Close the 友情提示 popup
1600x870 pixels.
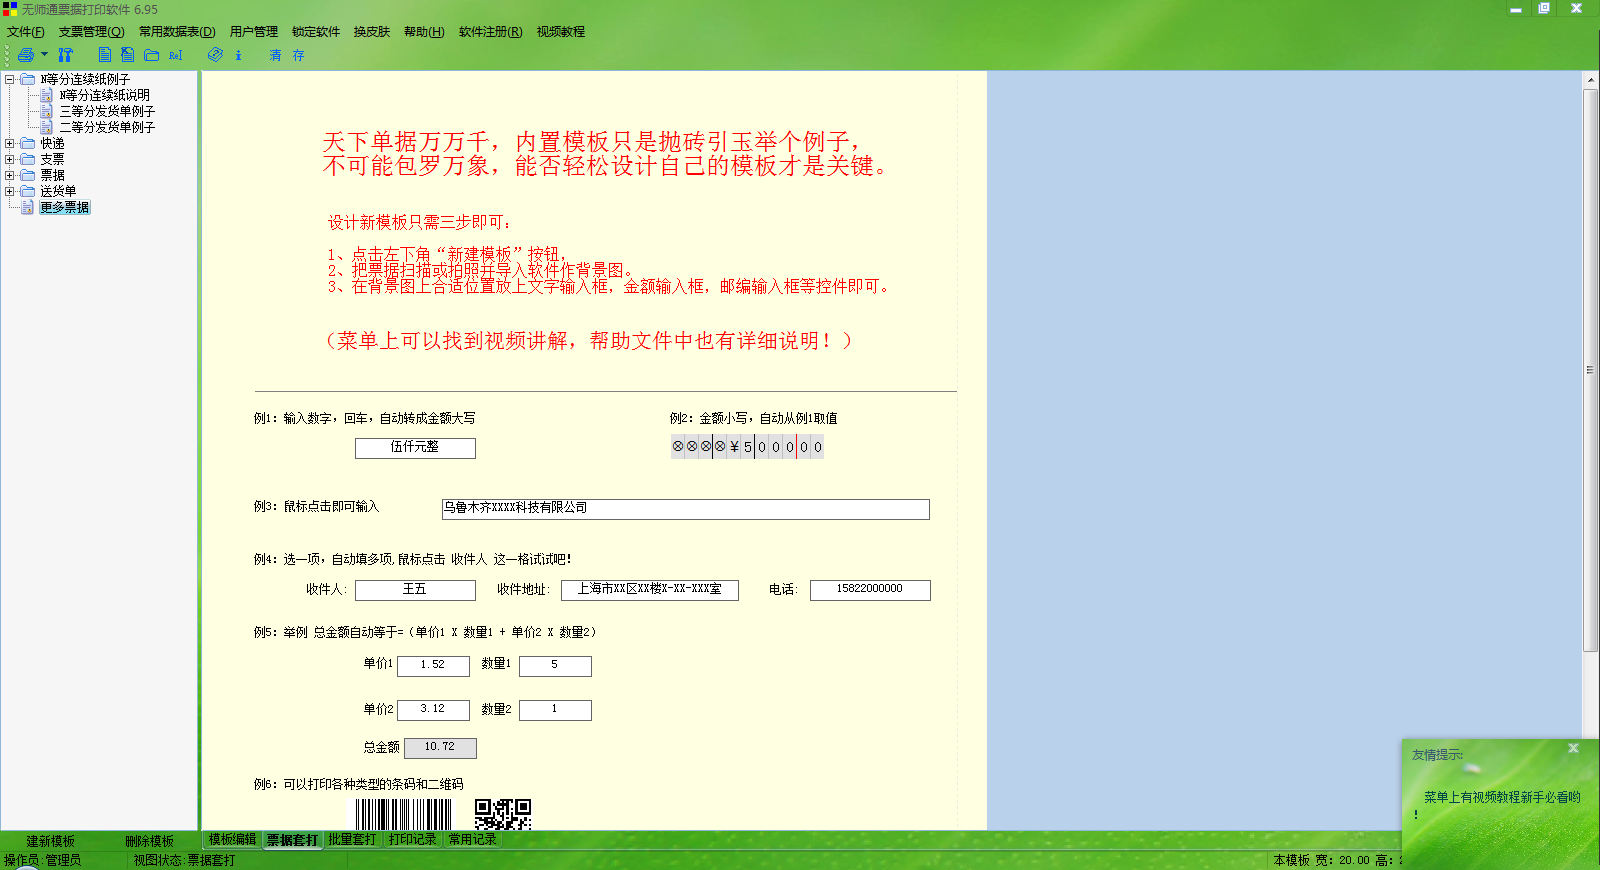click(1573, 748)
